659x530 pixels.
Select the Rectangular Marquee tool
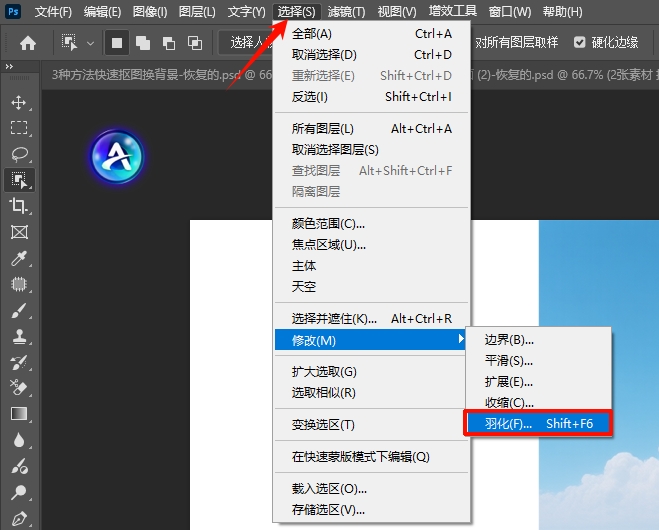point(18,128)
